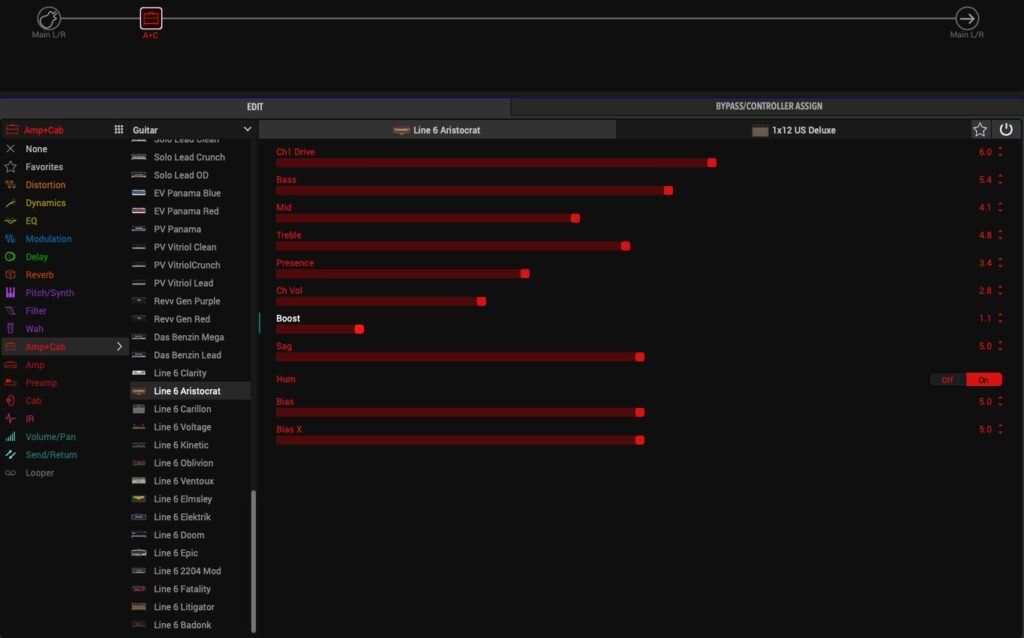Select the Looper category
The width and height of the screenshot is (1024, 638).
[x=40, y=473]
